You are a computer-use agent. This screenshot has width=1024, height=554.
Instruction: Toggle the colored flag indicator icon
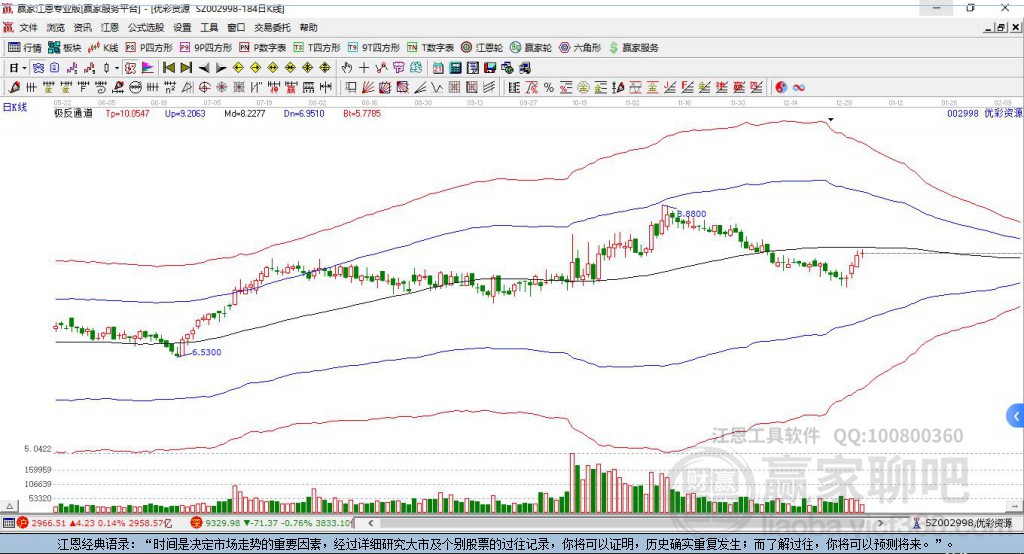click(x=148, y=68)
